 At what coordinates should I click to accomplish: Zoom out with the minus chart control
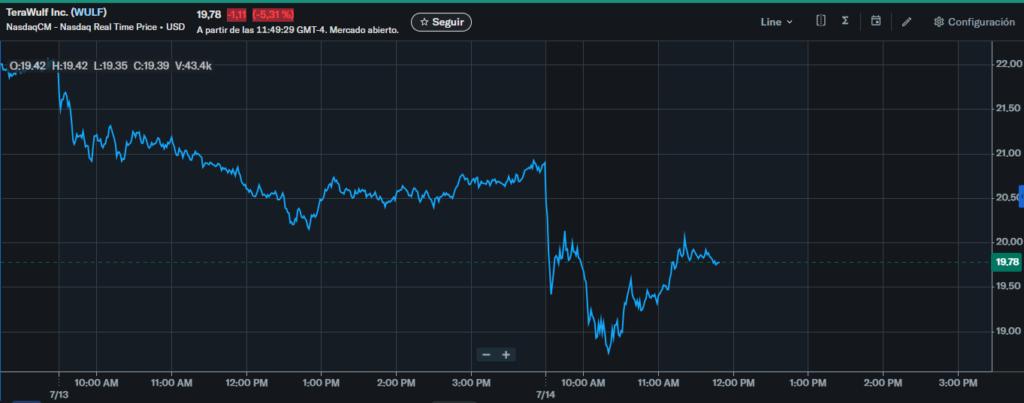pos(486,355)
